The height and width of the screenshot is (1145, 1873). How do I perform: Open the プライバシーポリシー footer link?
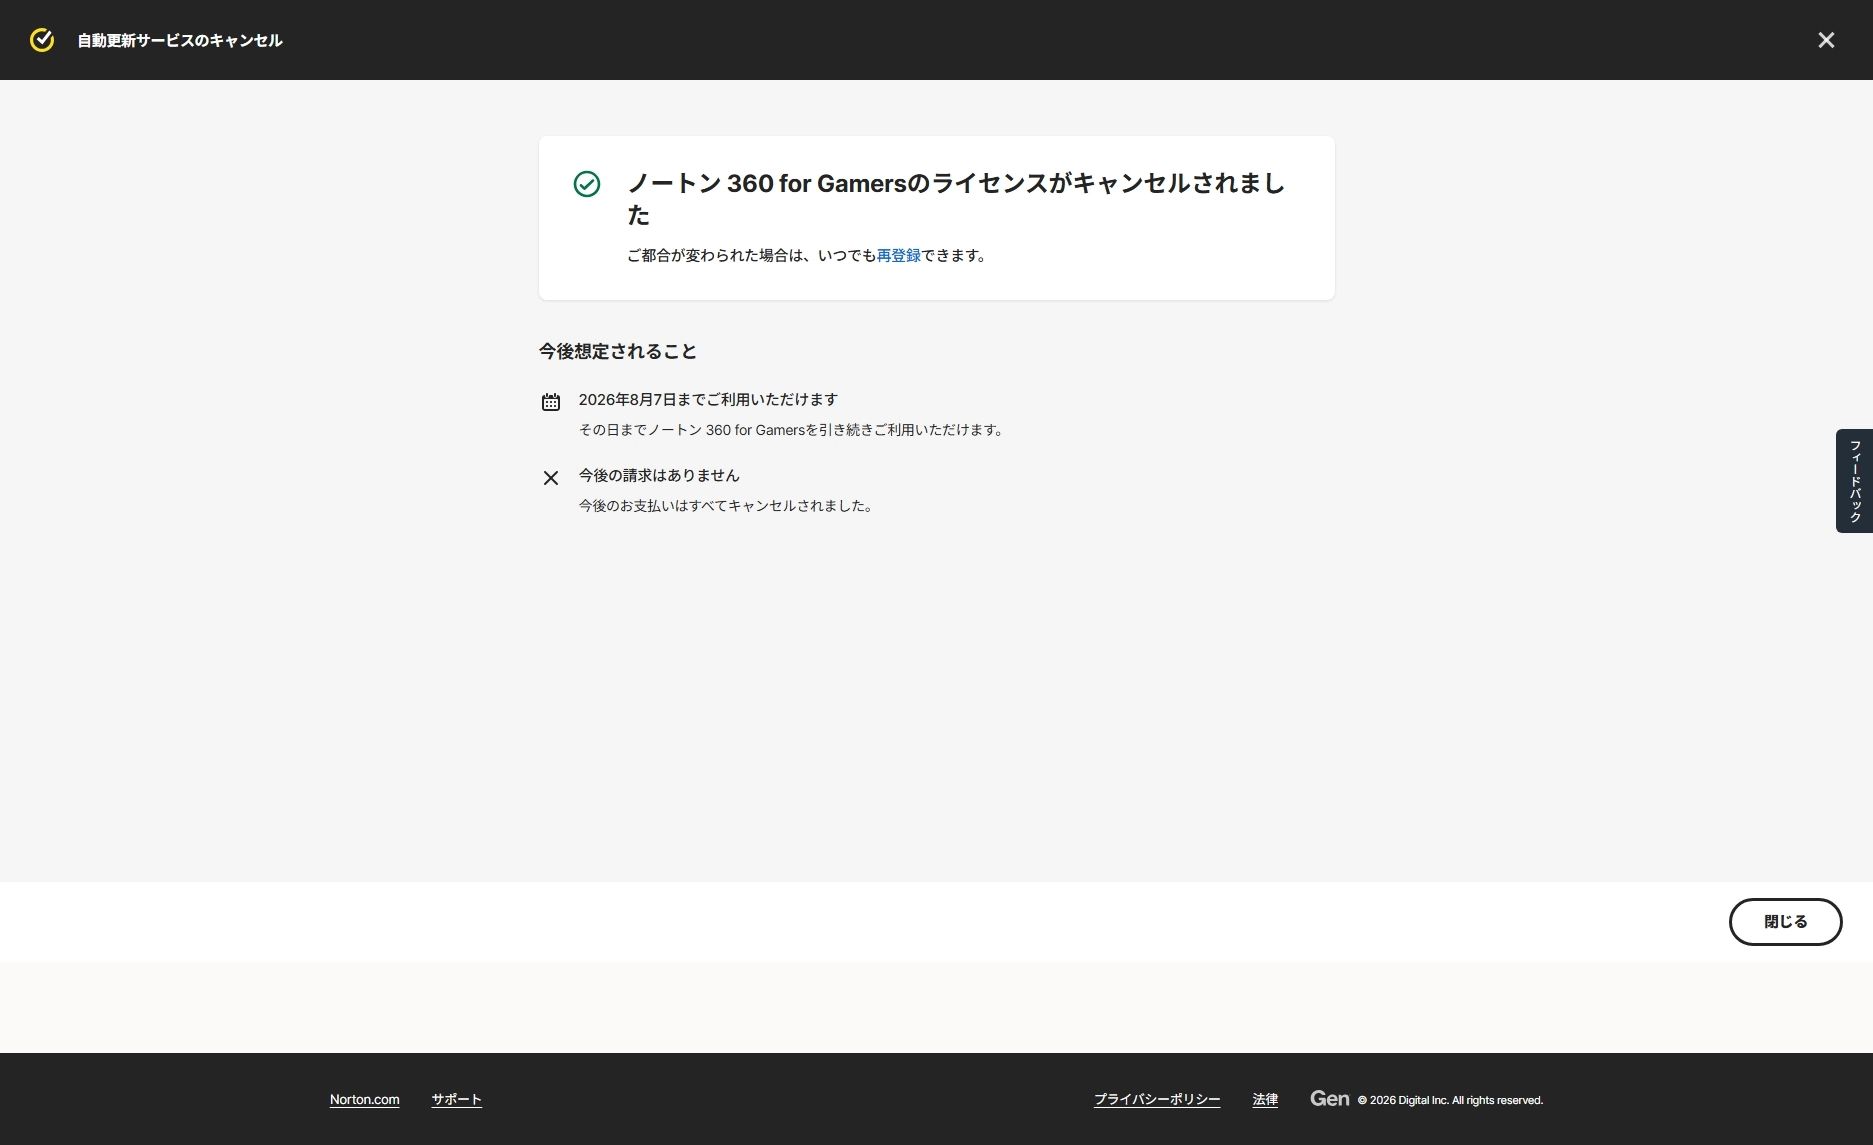click(1157, 1100)
